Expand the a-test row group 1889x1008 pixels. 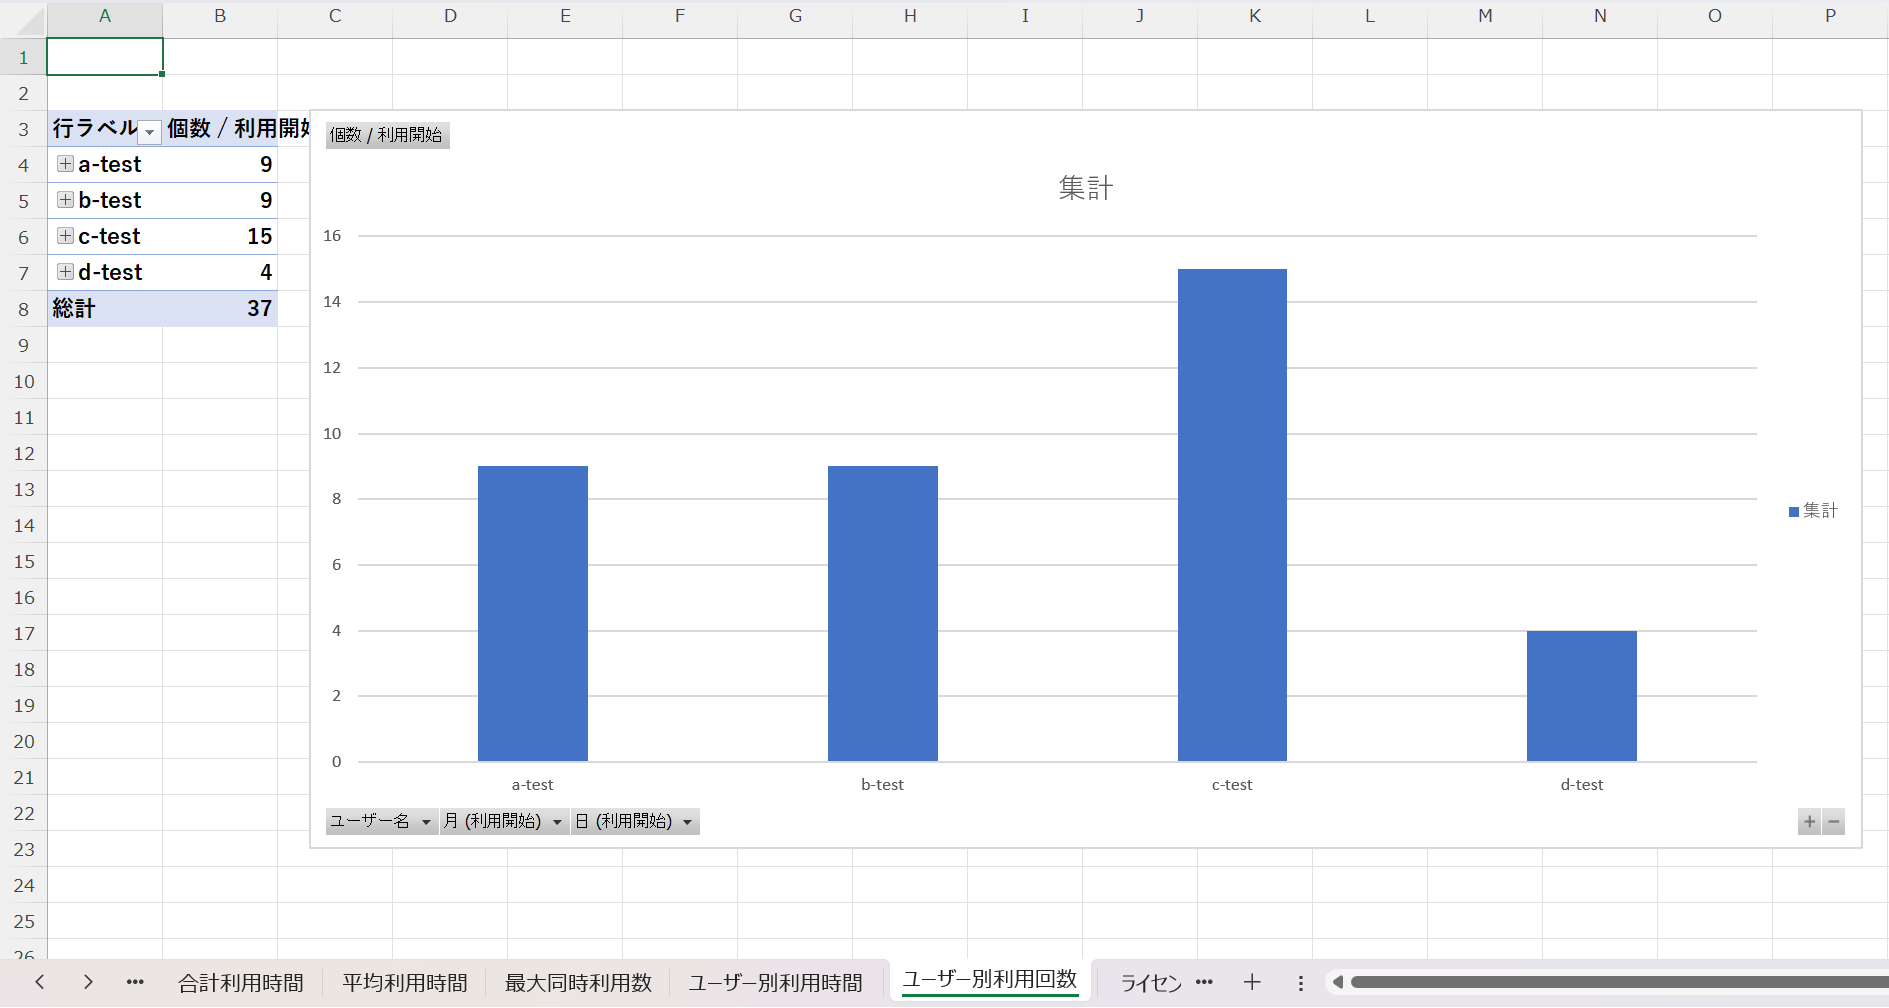(x=65, y=164)
